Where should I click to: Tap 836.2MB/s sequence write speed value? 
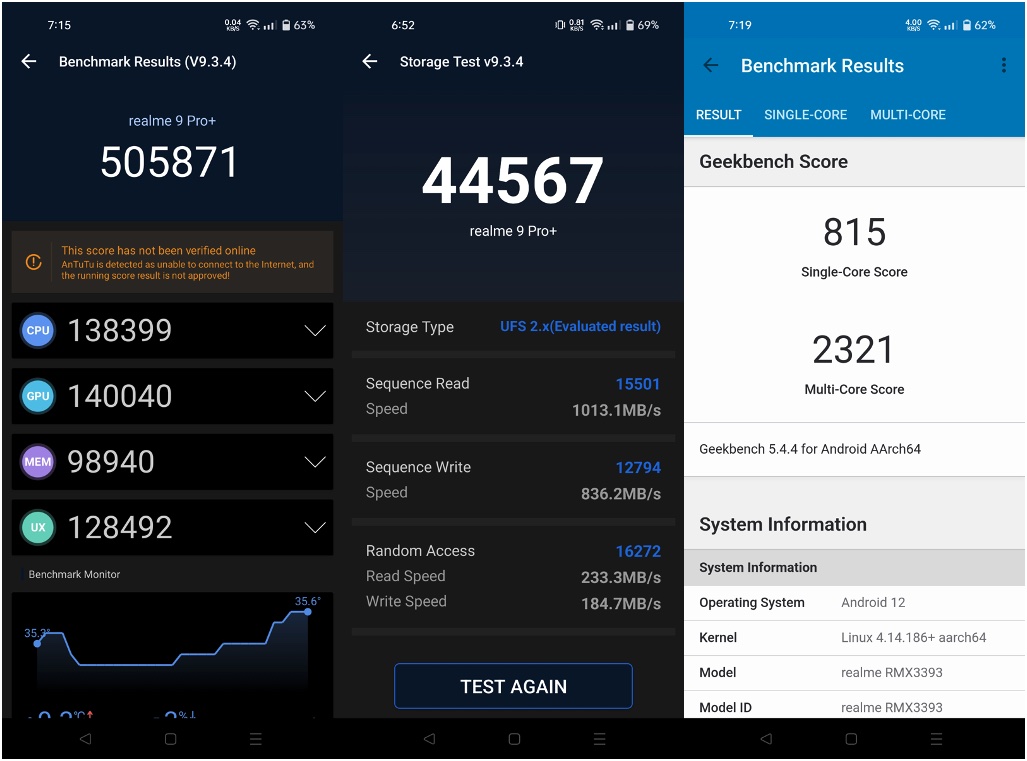coord(621,494)
